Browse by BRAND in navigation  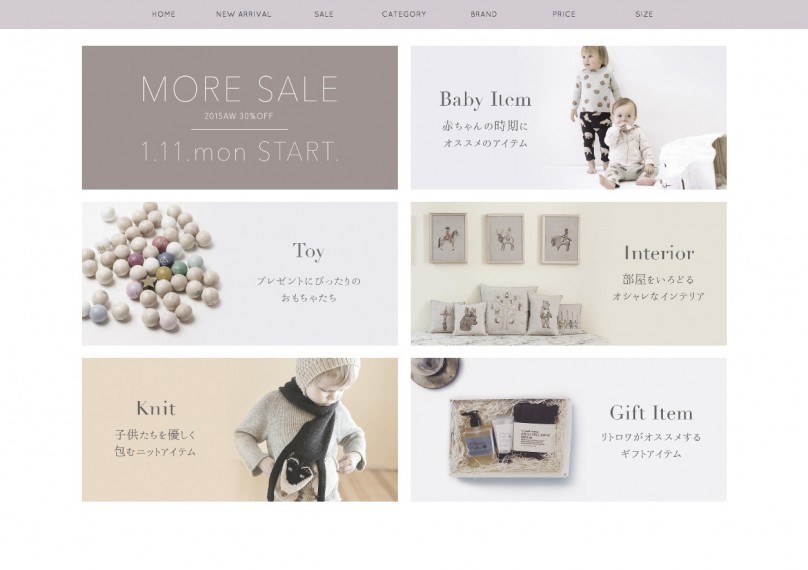click(x=484, y=14)
